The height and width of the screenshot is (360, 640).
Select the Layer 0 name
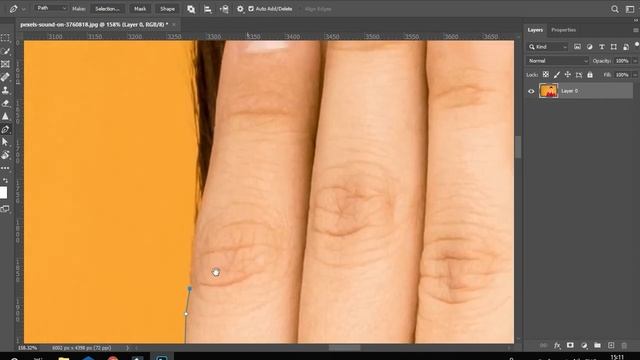point(569,91)
